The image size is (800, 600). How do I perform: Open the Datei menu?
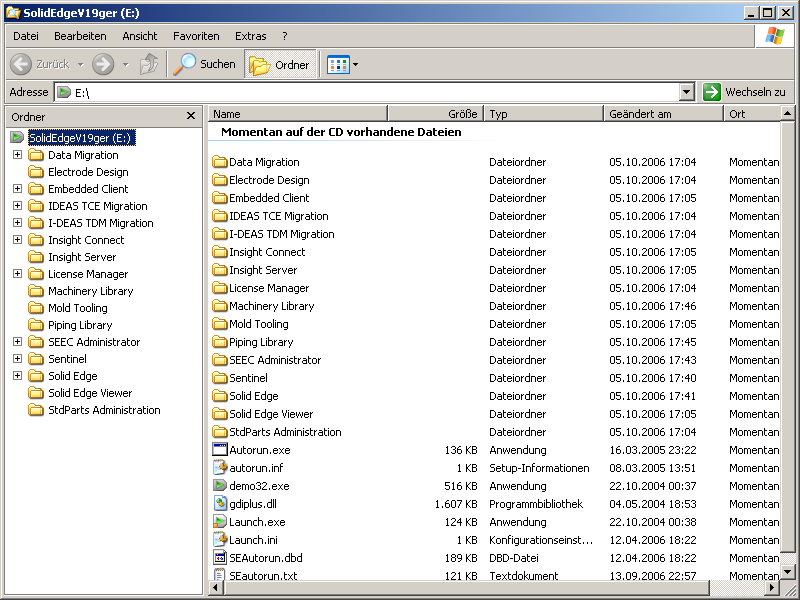click(x=26, y=36)
